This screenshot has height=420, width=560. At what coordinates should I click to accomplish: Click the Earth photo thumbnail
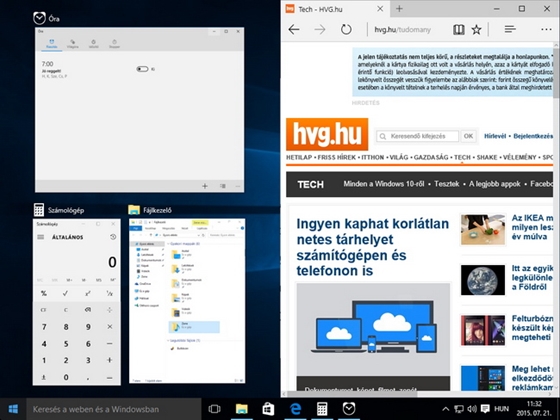click(483, 280)
